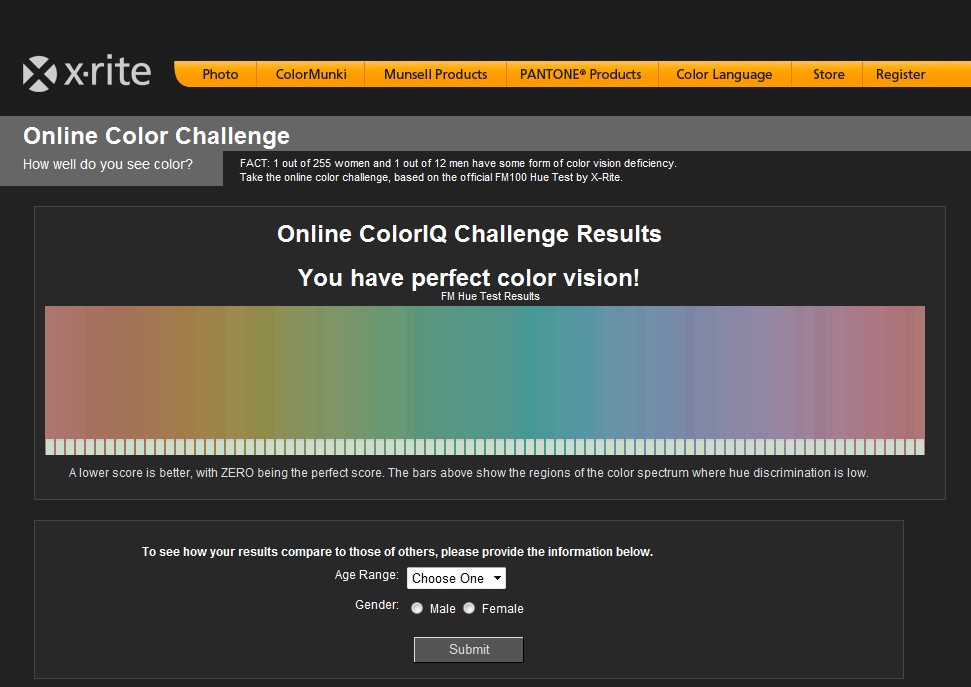The width and height of the screenshot is (971, 687).
Task: Click the 'FM Hue Test Results' label
Action: tap(490, 296)
